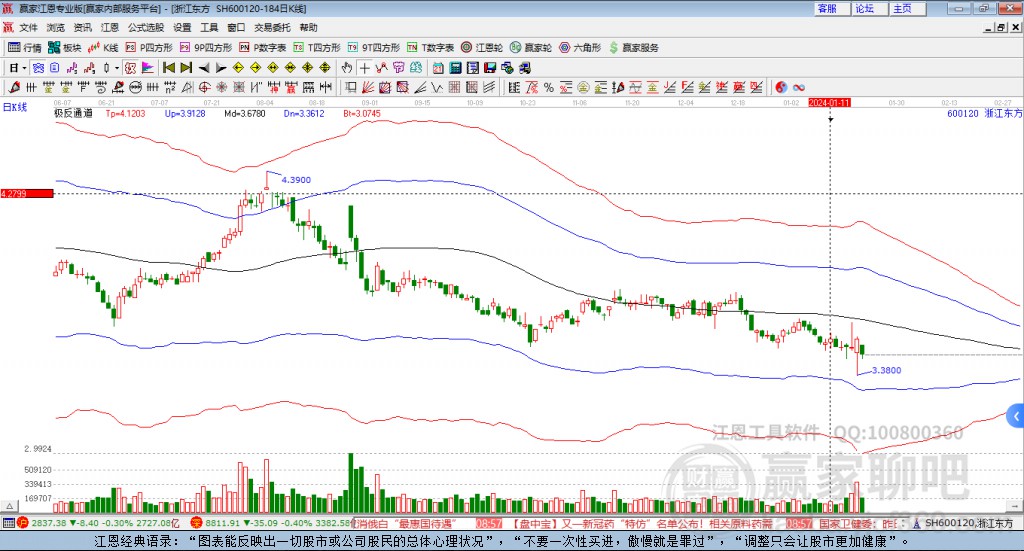This screenshot has height=551, width=1024.
Task: Click the 3.3800 low price annotation
Action: click(x=886, y=370)
